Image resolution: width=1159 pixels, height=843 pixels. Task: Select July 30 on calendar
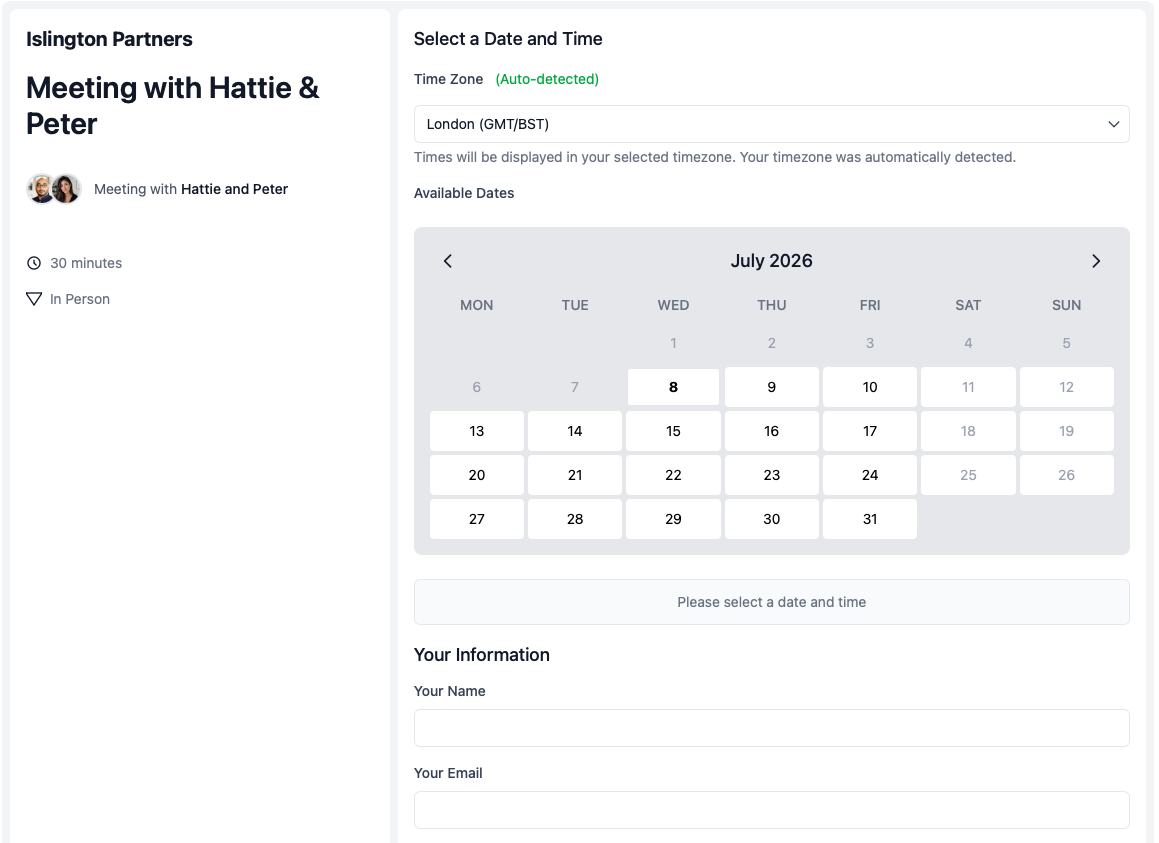click(772, 519)
